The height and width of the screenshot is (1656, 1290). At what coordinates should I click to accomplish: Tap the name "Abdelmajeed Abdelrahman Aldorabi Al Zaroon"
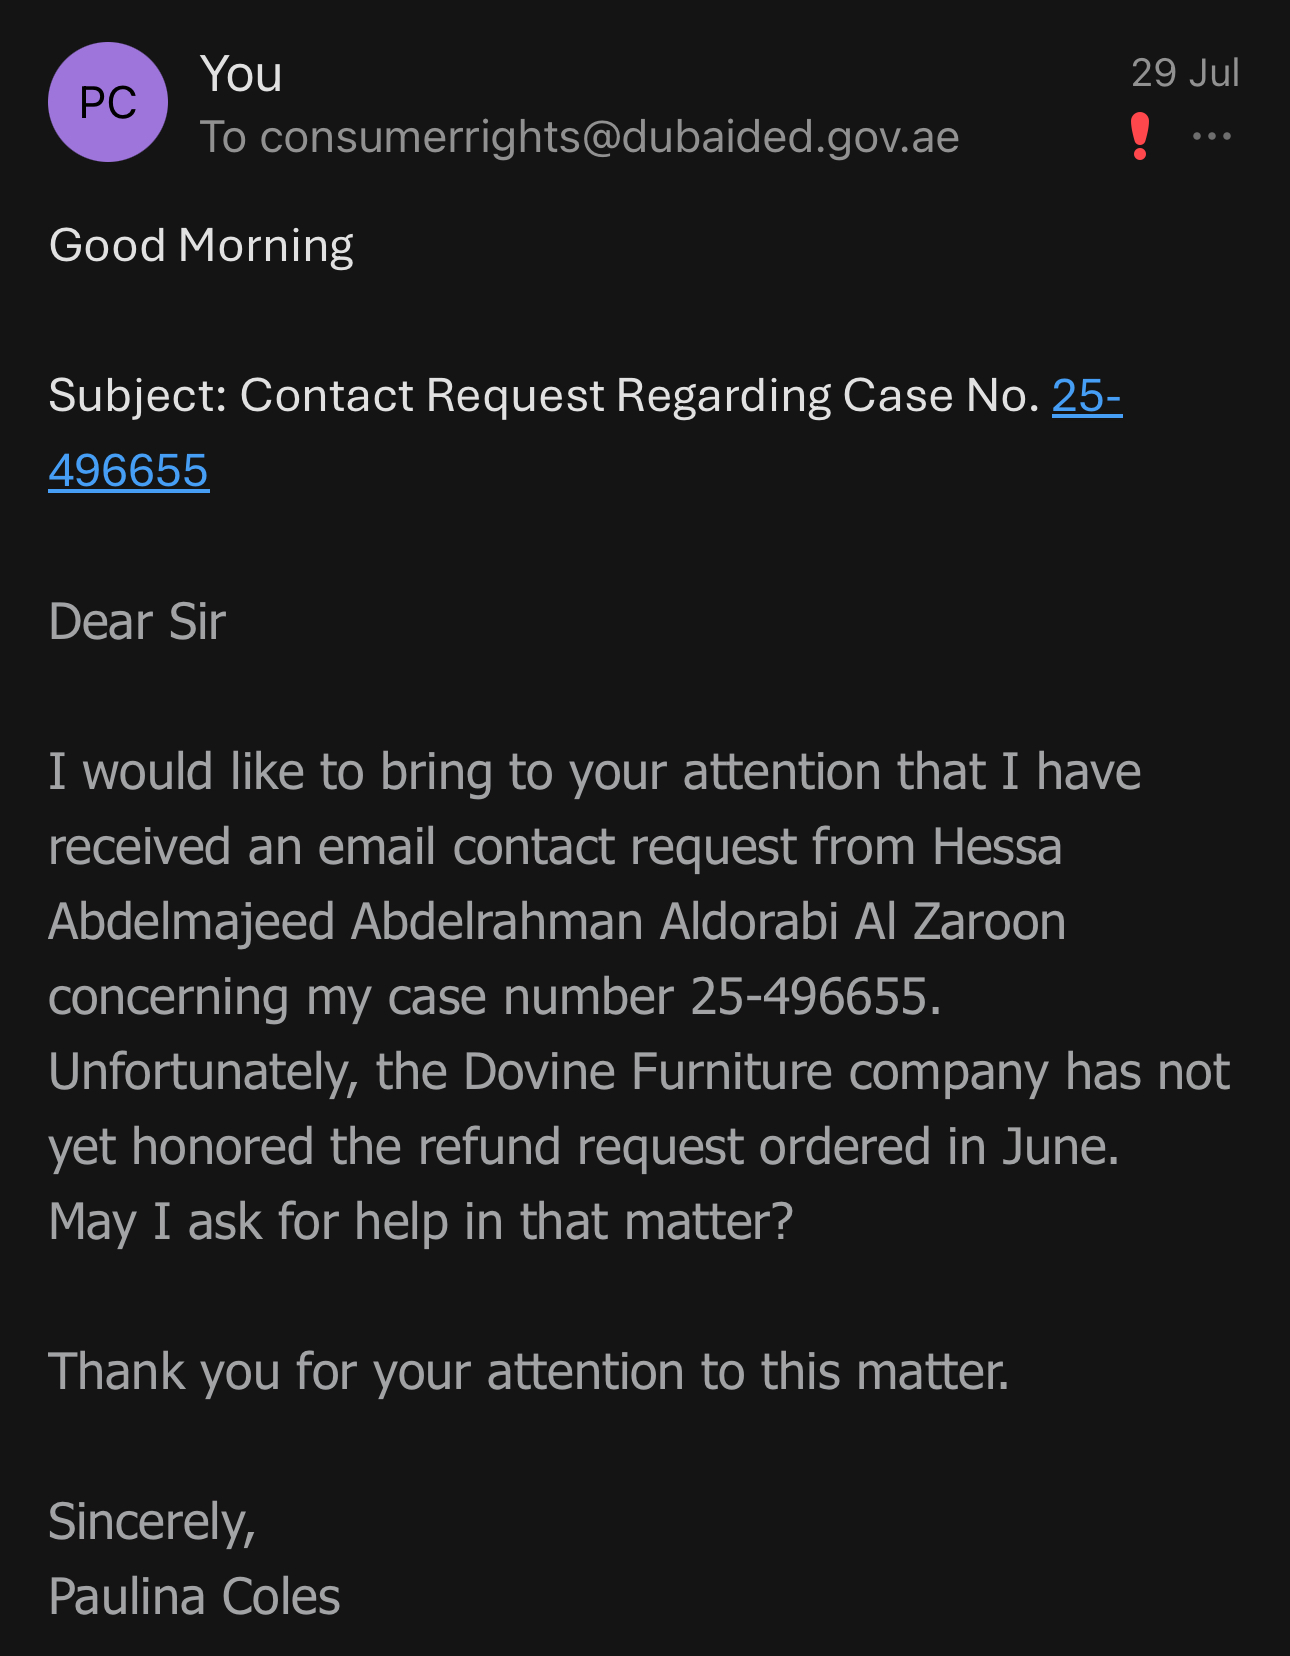click(x=557, y=922)
